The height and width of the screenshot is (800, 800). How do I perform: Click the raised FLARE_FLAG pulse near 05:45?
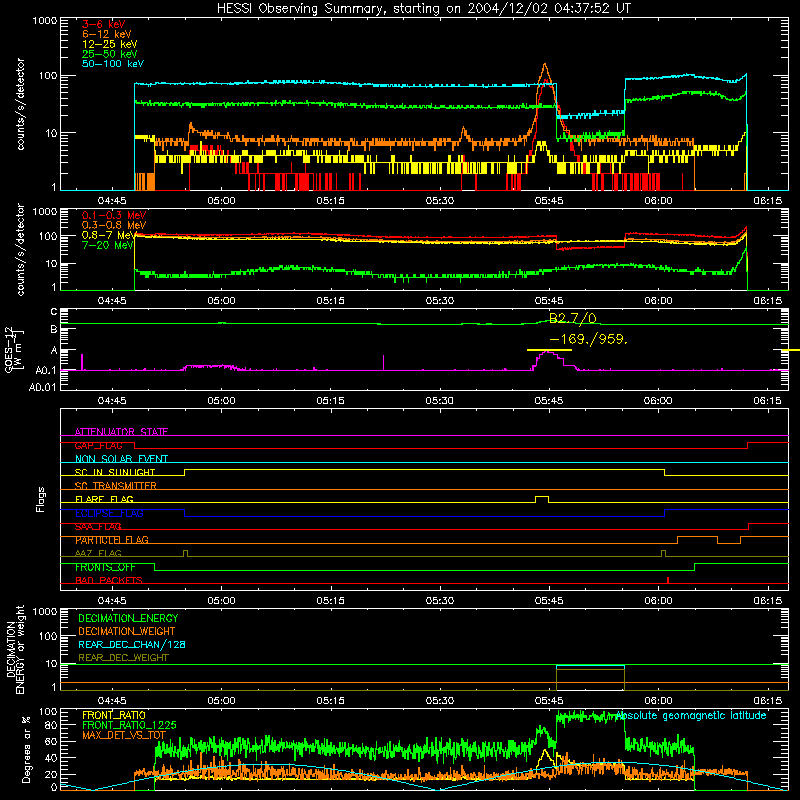[542, 498]
